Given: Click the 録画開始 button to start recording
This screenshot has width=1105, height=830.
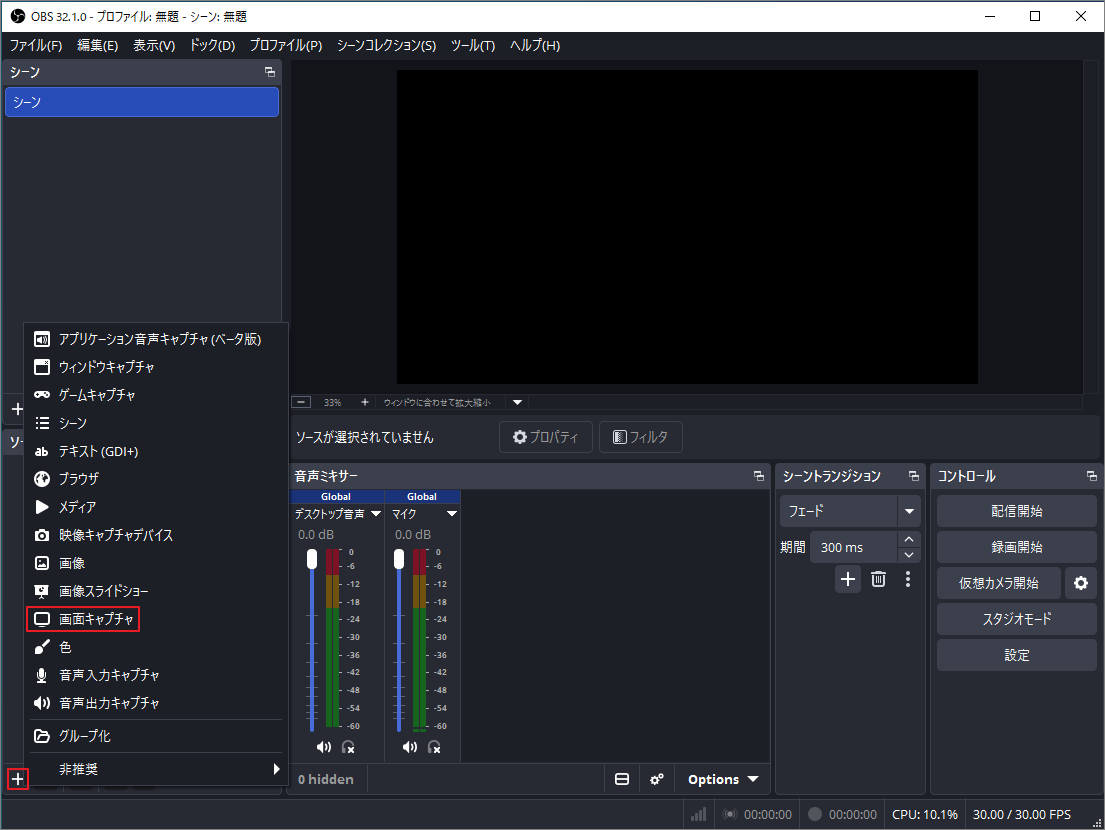Looking at the screenshot, I should pyautogui.click(x=1016, y=547).
